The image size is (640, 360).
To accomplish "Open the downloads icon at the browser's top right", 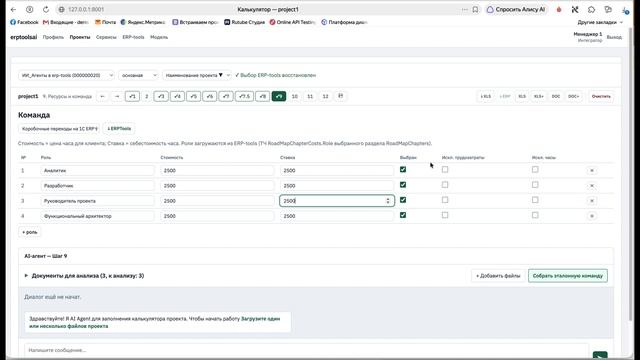I will tap(625, 10).
